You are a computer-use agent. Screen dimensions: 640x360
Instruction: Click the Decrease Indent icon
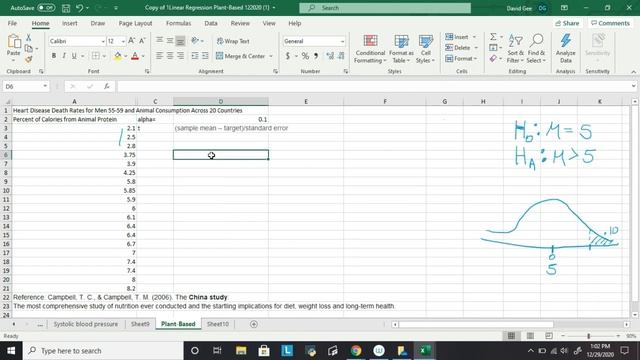coord(195,56)
